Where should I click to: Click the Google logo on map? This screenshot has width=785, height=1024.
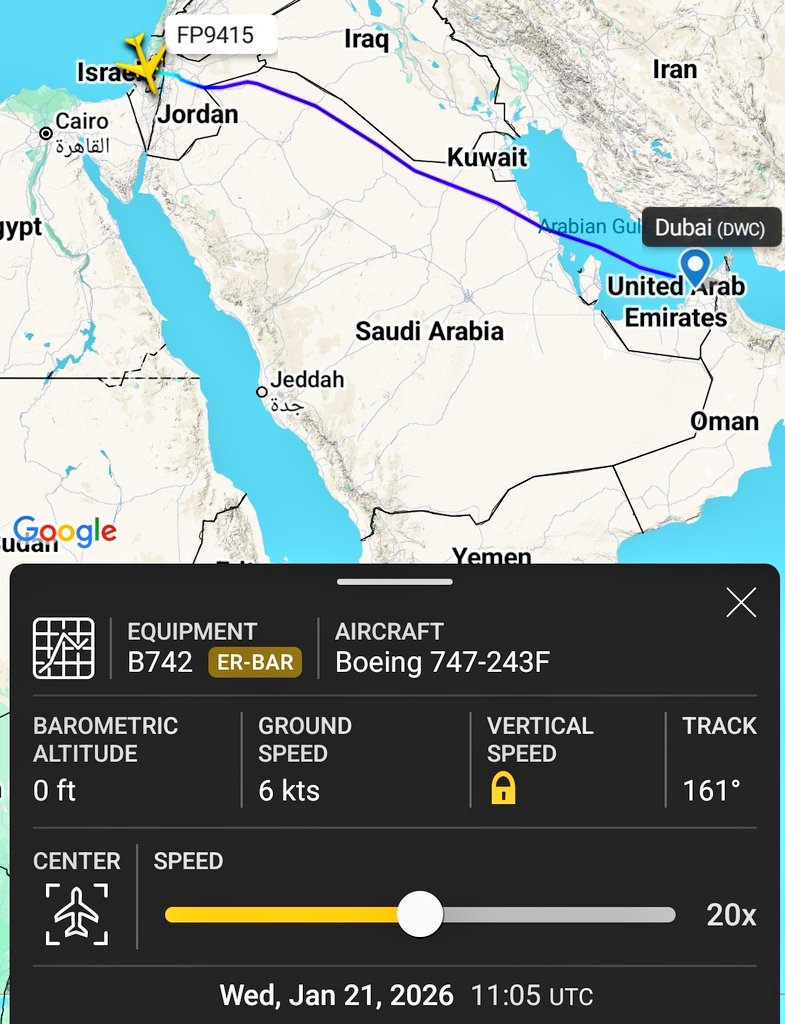[x=65, y=531]
